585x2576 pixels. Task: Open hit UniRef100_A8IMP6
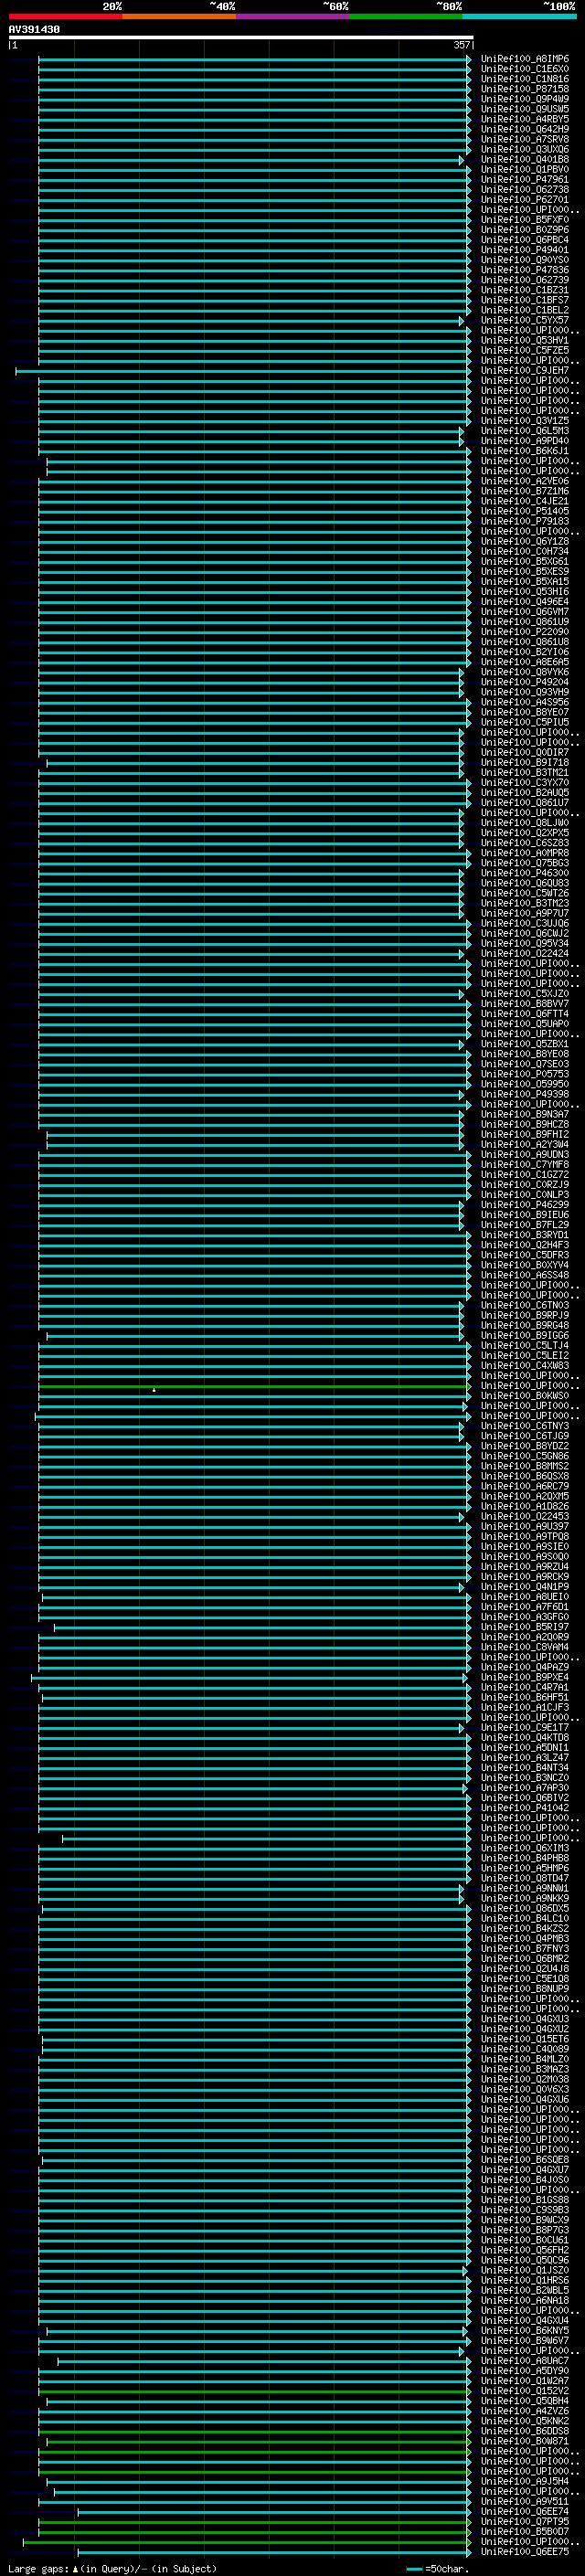tap(524, 59)
